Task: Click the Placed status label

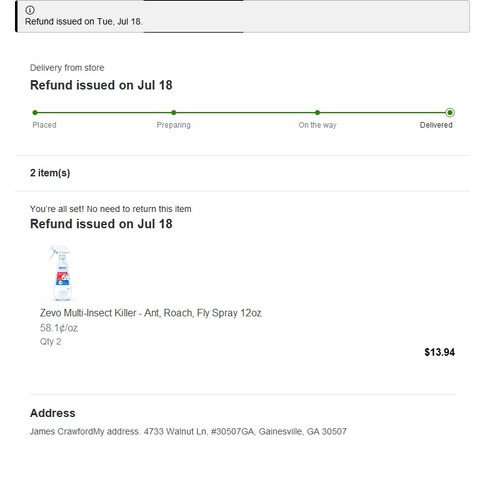Action: 44,125
